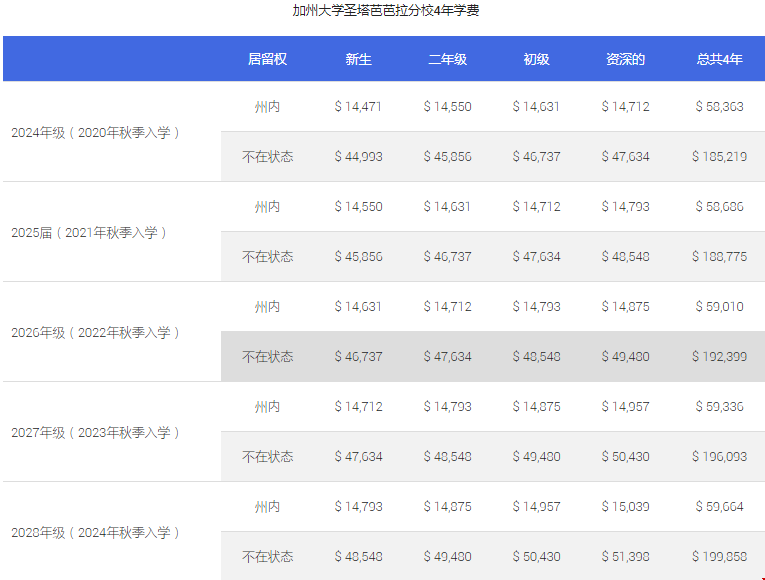This screenshot has height=580, width=765.
Task: Click the $ 59,336 four-year total
Action: [x=720, y=406]
